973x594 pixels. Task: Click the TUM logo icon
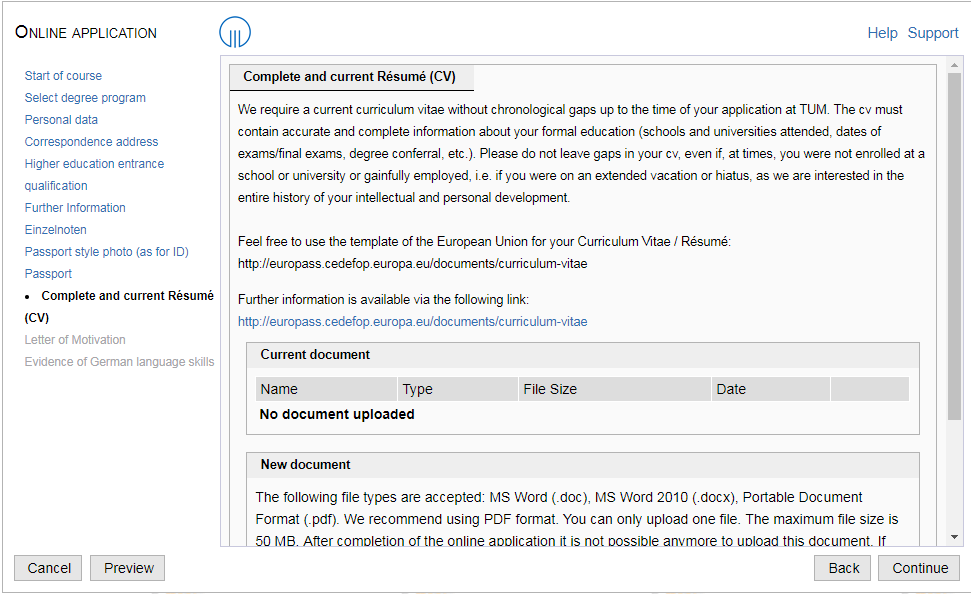point(235,32)
